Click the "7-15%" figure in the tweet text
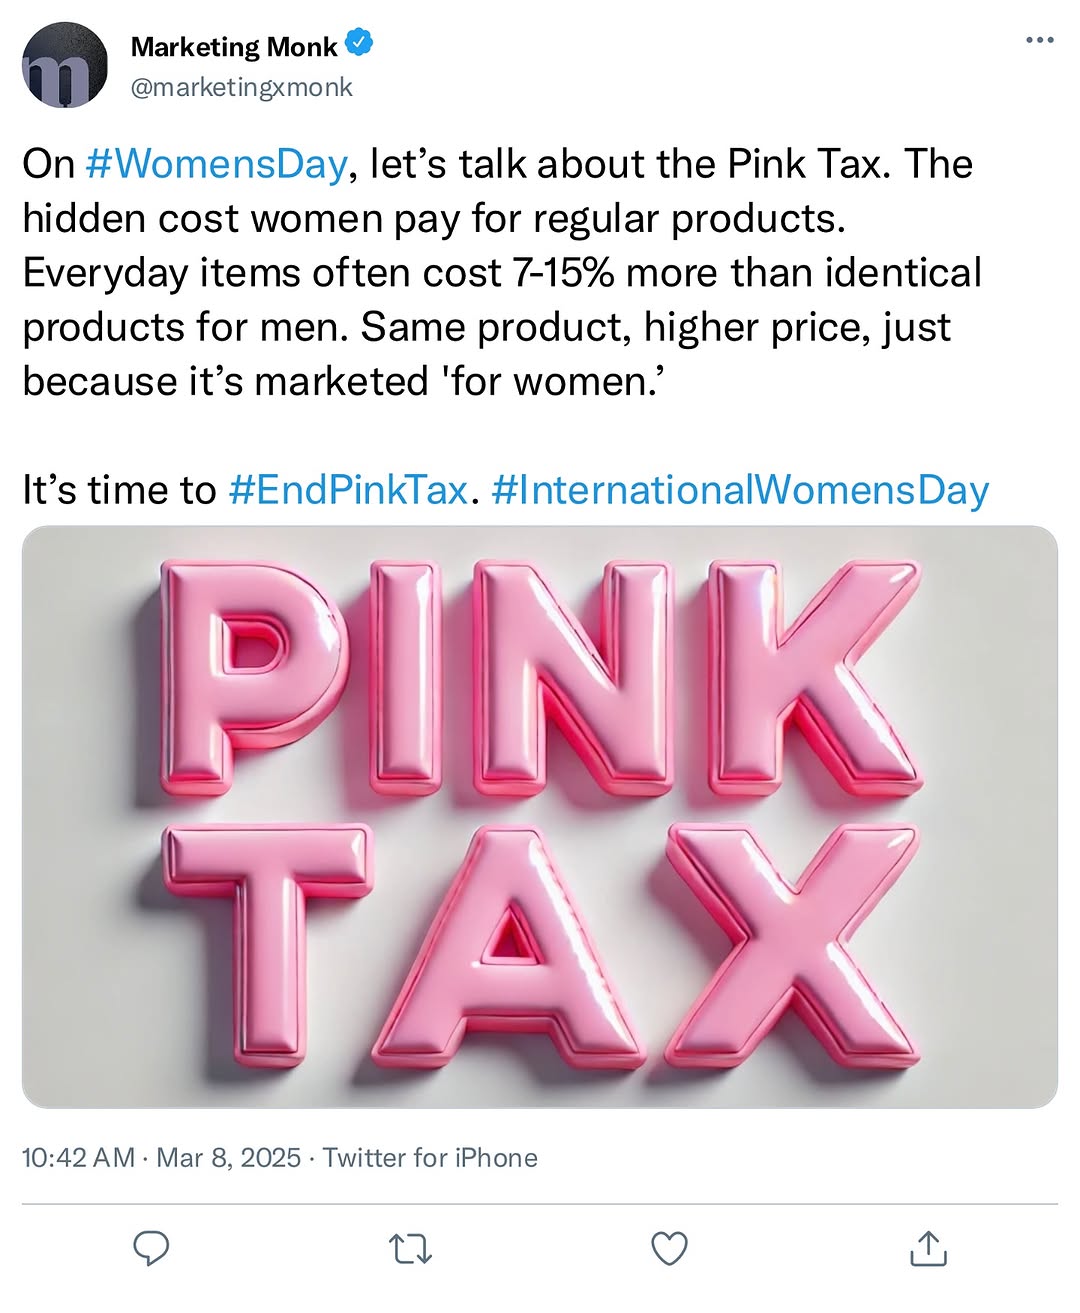Viewport: 1080px width, 1313px height. click(x=561, y=273)
